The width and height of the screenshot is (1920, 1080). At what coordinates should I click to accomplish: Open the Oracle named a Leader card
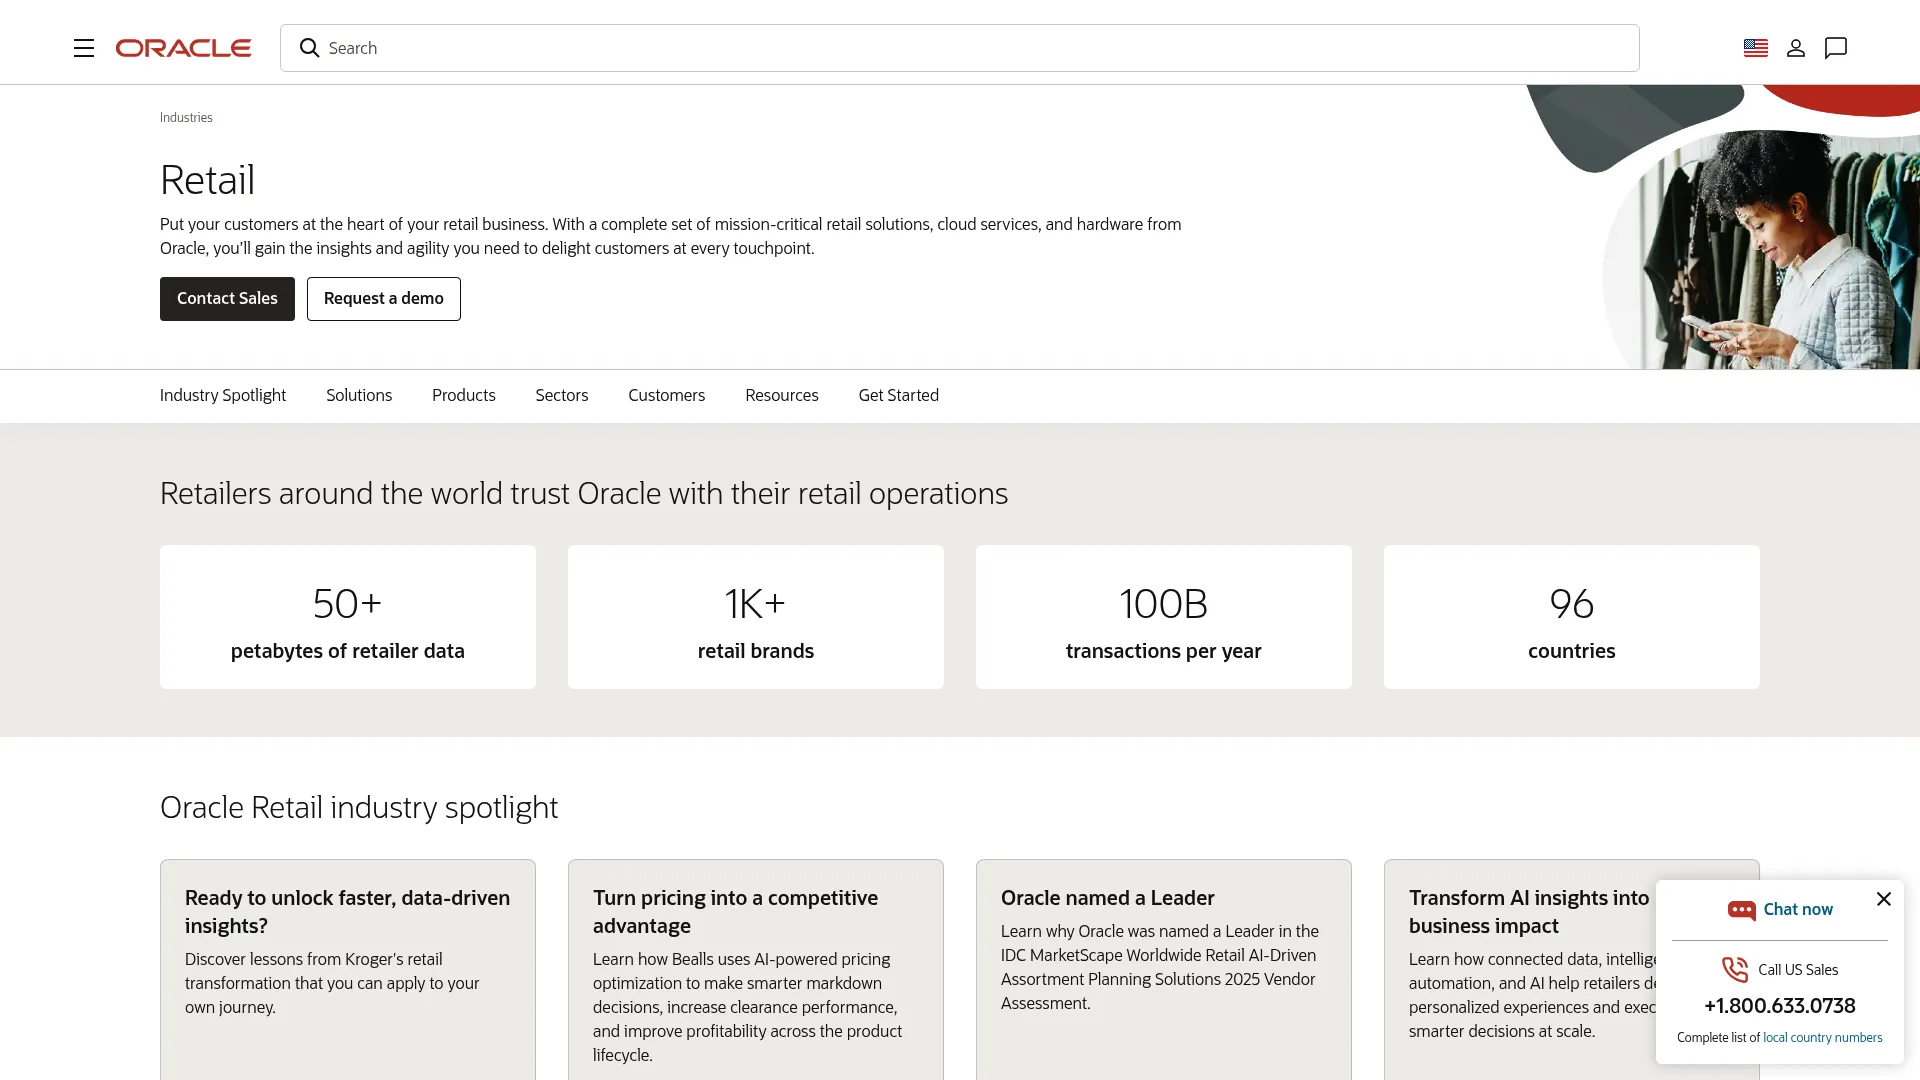tap(1164, 969)
